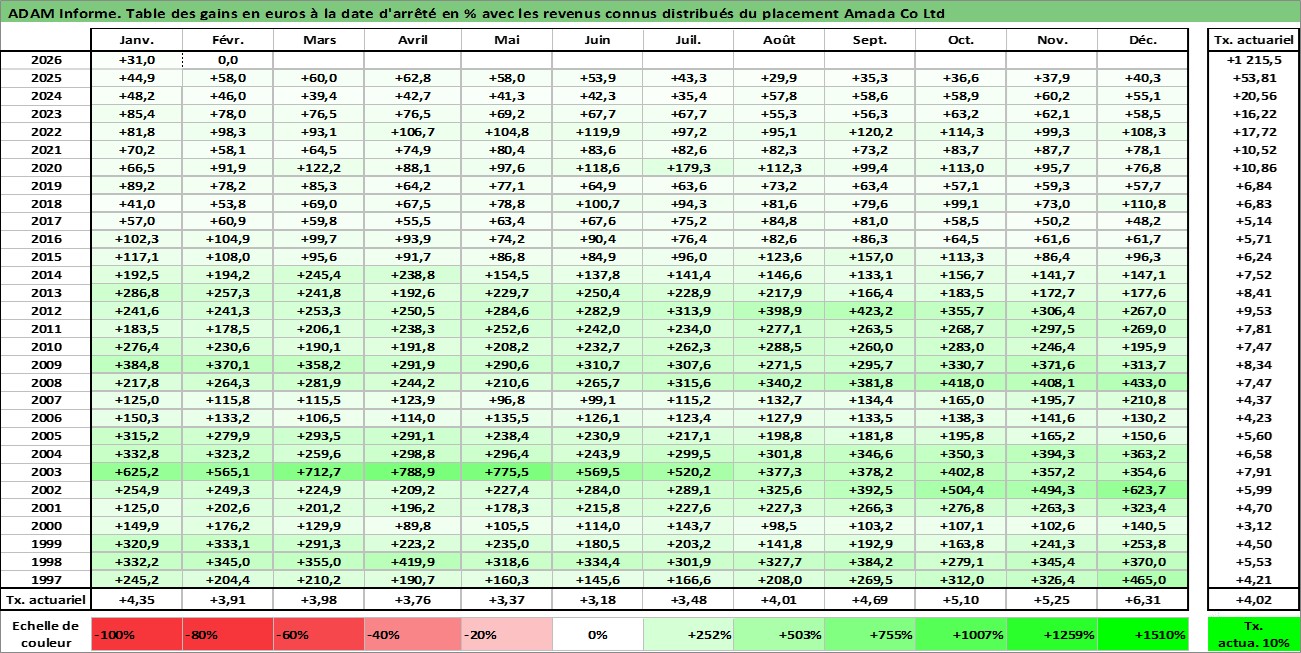Image resolution: width=1301 pixels, height=653 pixels.
Task: Click the 2012 row label
Action: pyautogui.click(x=46, y=311)
